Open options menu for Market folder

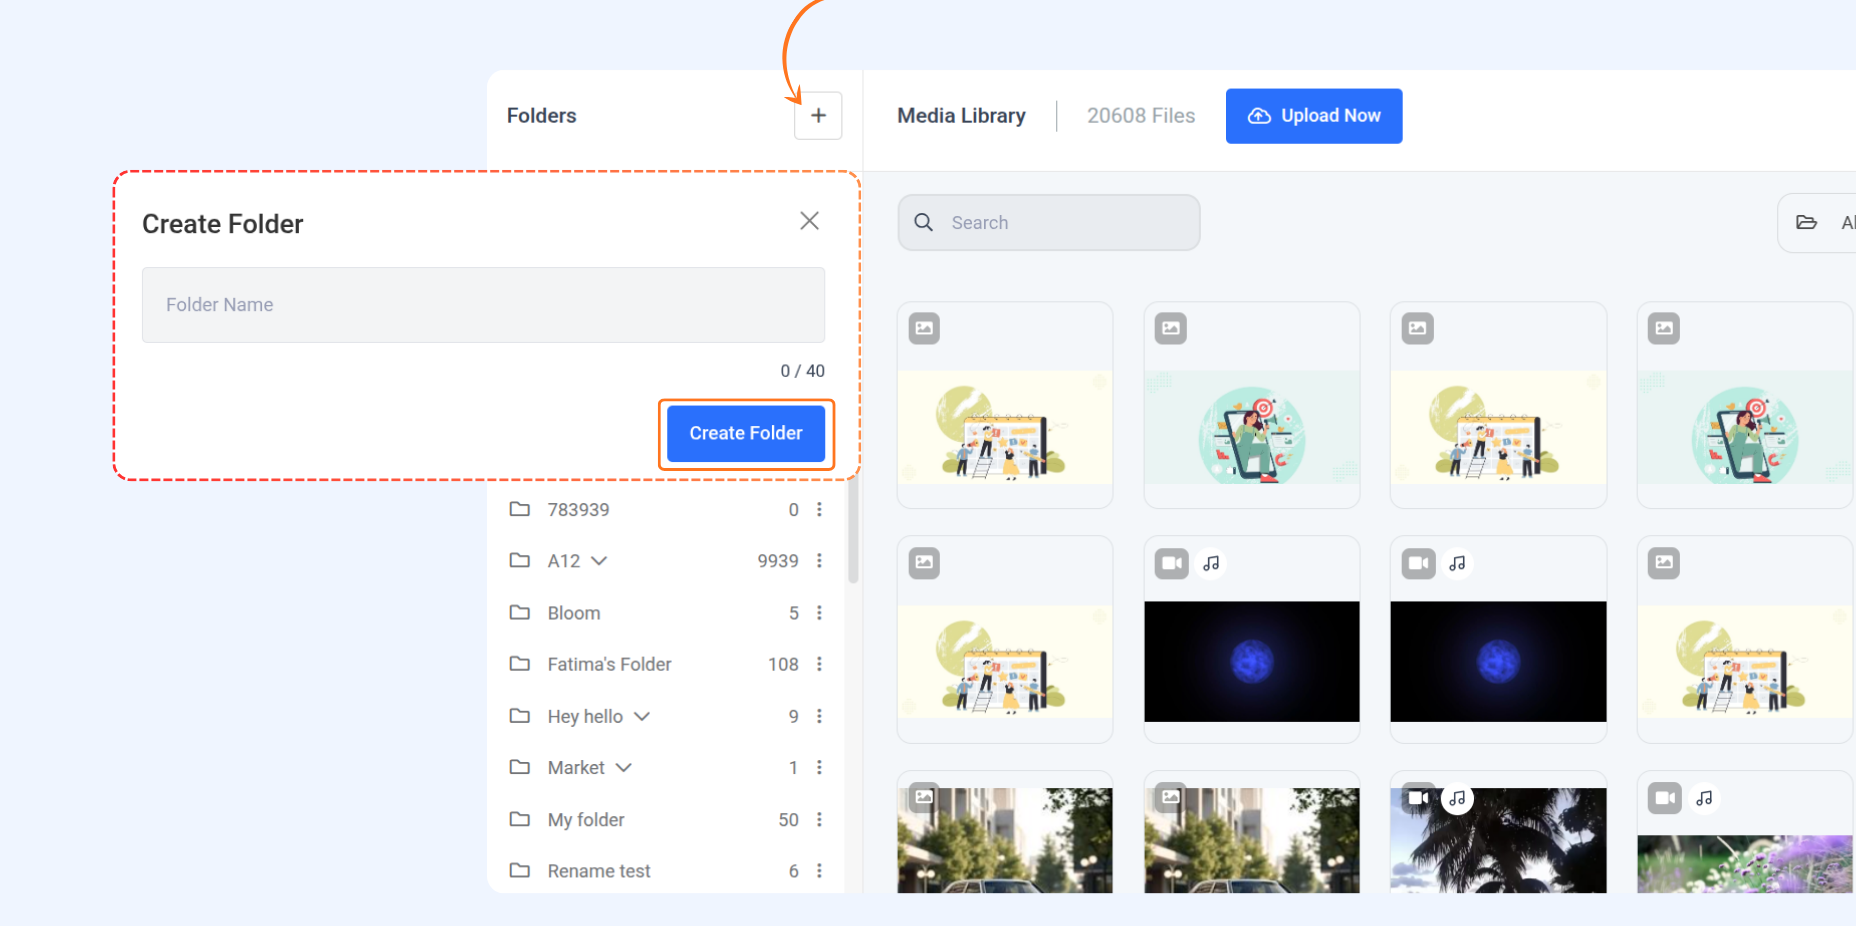click(x=819, y=768)
